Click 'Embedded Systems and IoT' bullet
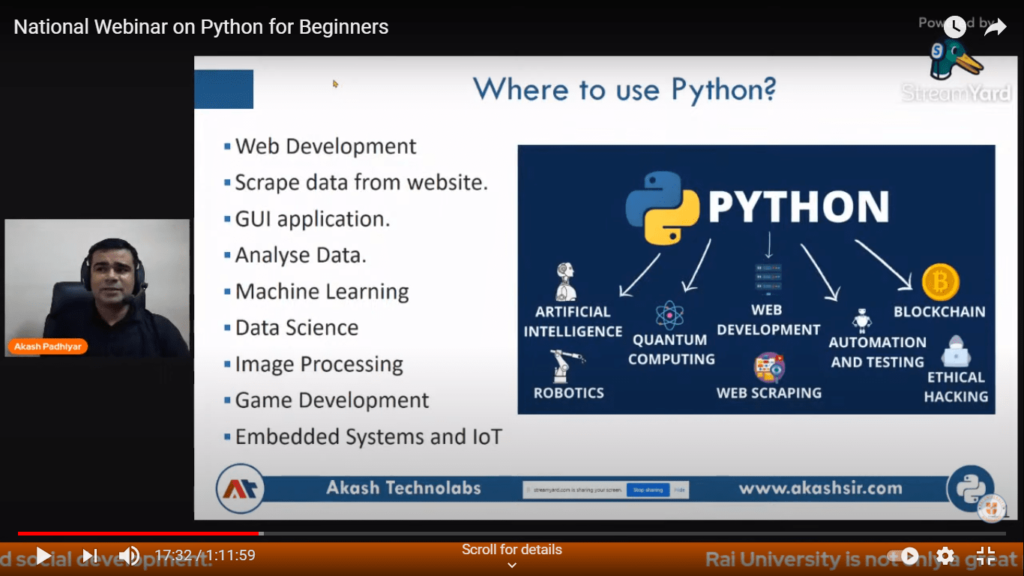 (x=368, y=437)
